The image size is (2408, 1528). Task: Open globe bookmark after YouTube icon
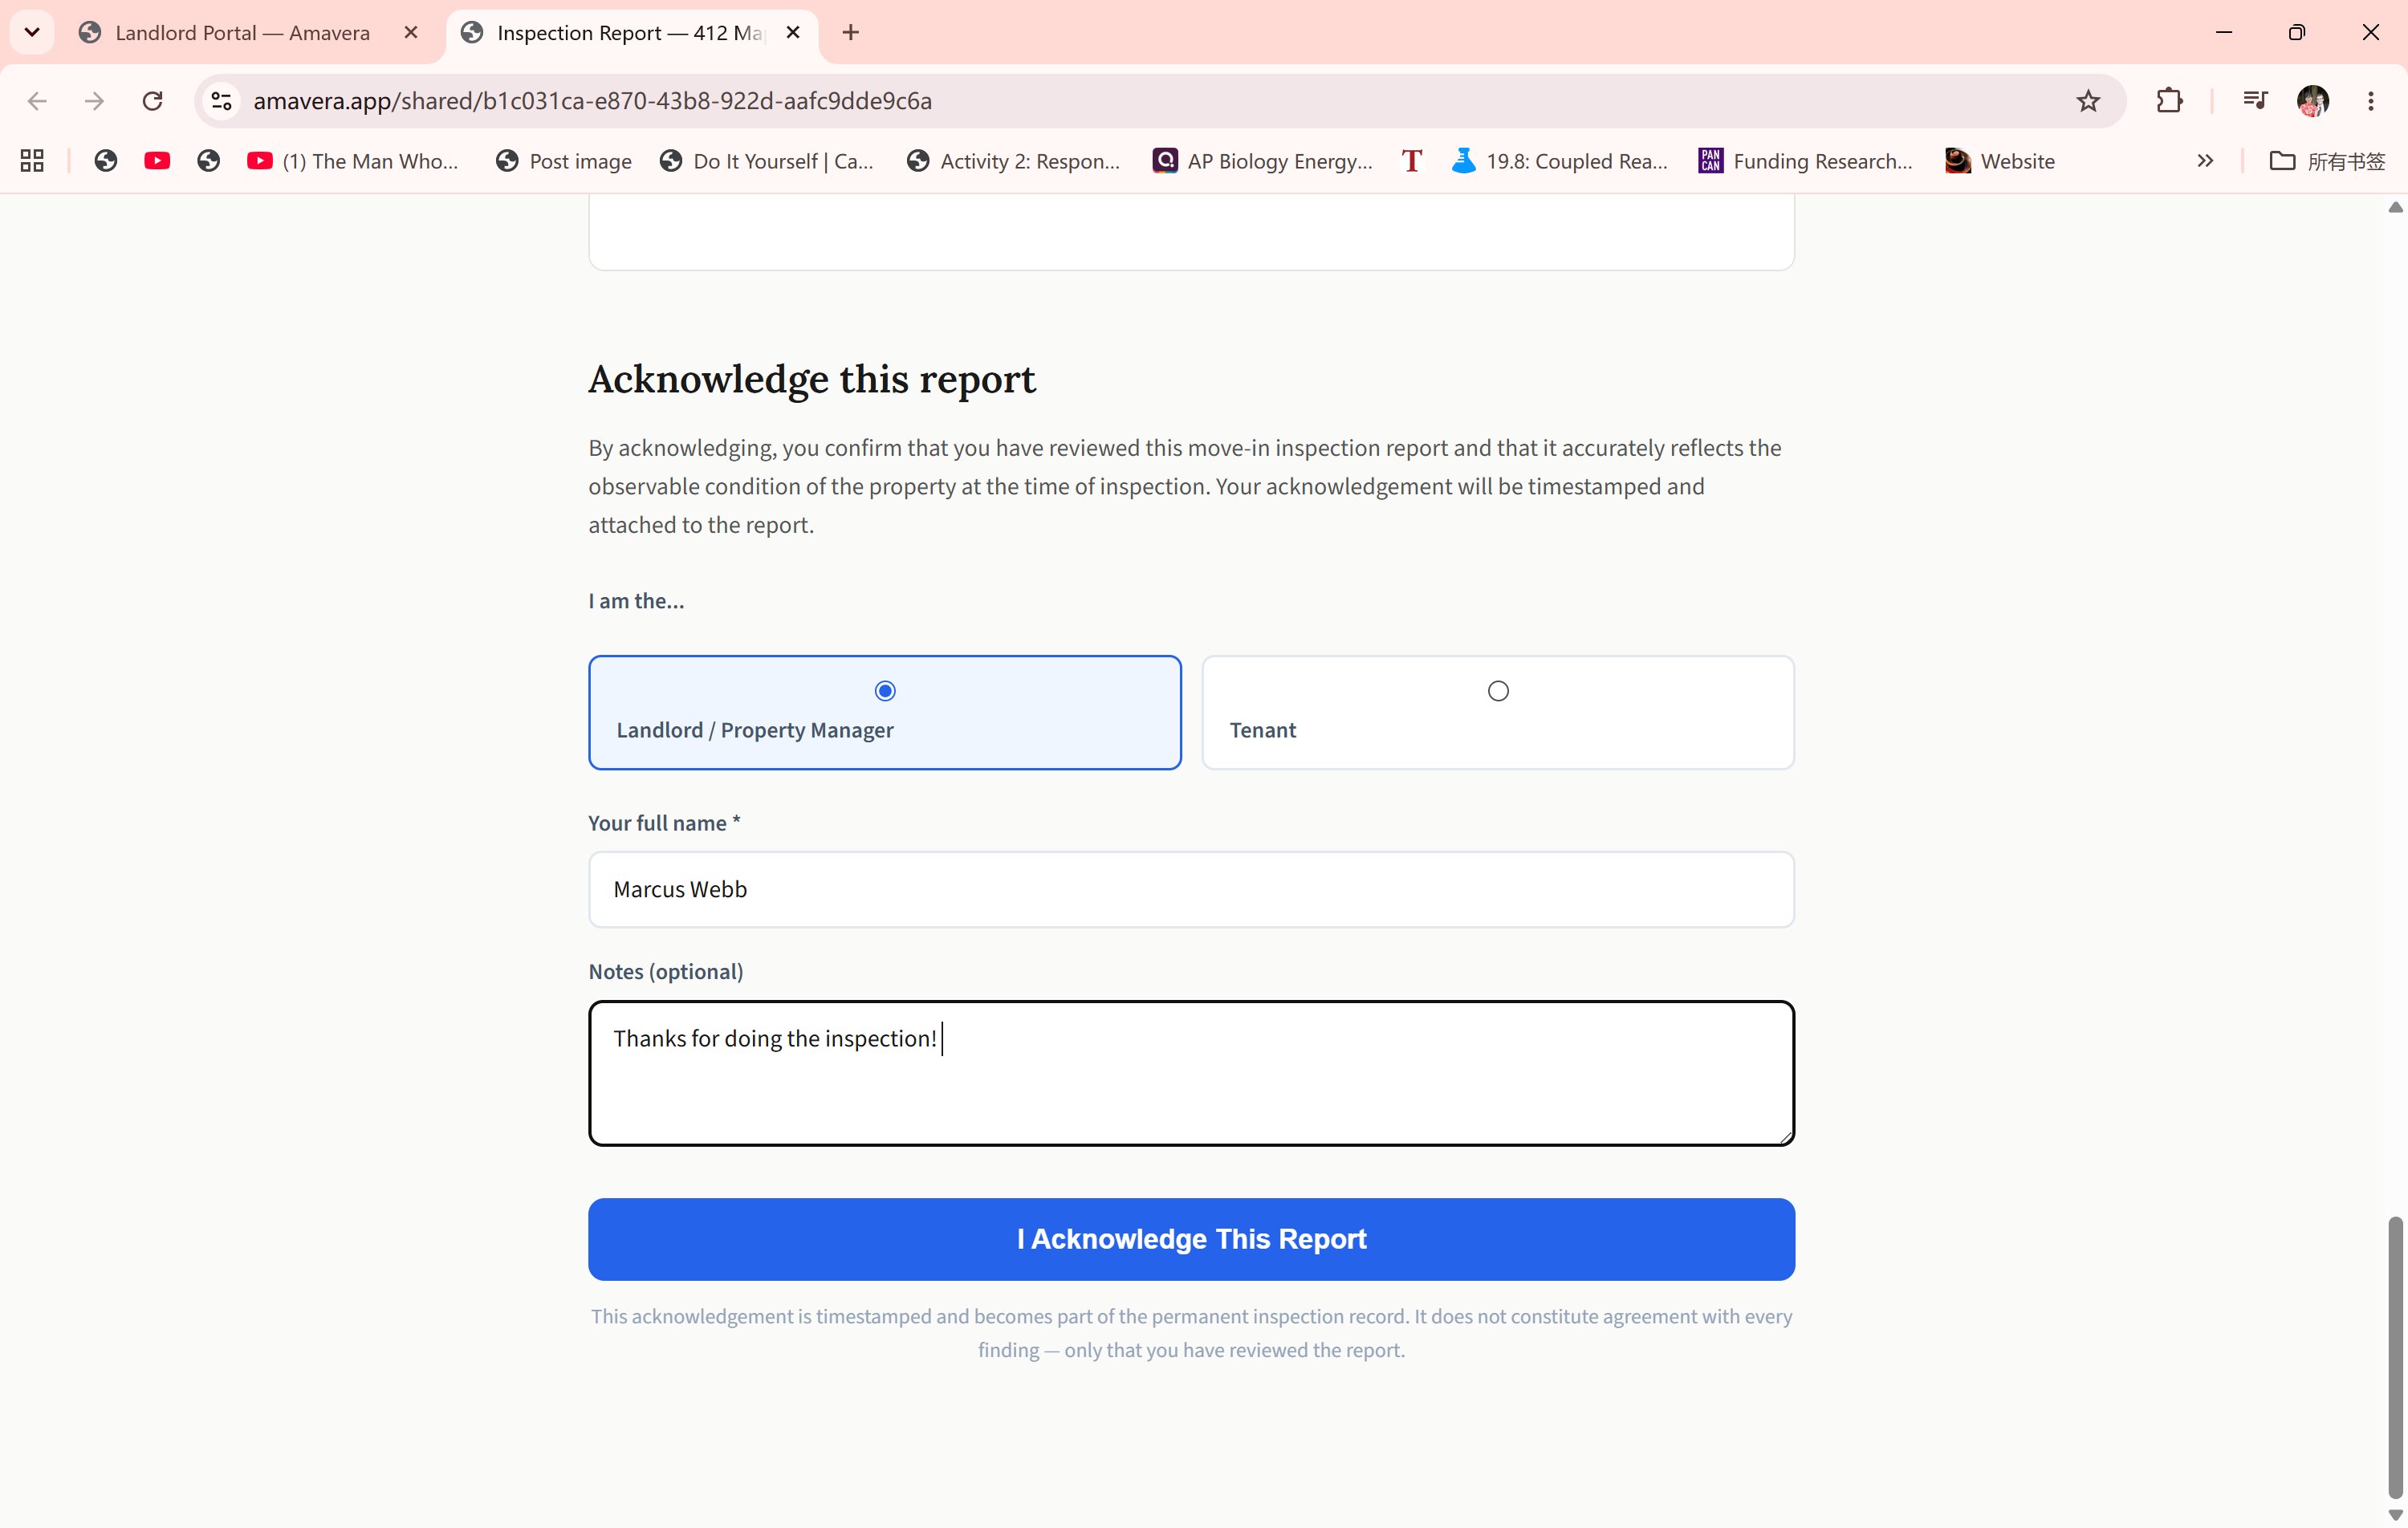click(x=208, y=161)
